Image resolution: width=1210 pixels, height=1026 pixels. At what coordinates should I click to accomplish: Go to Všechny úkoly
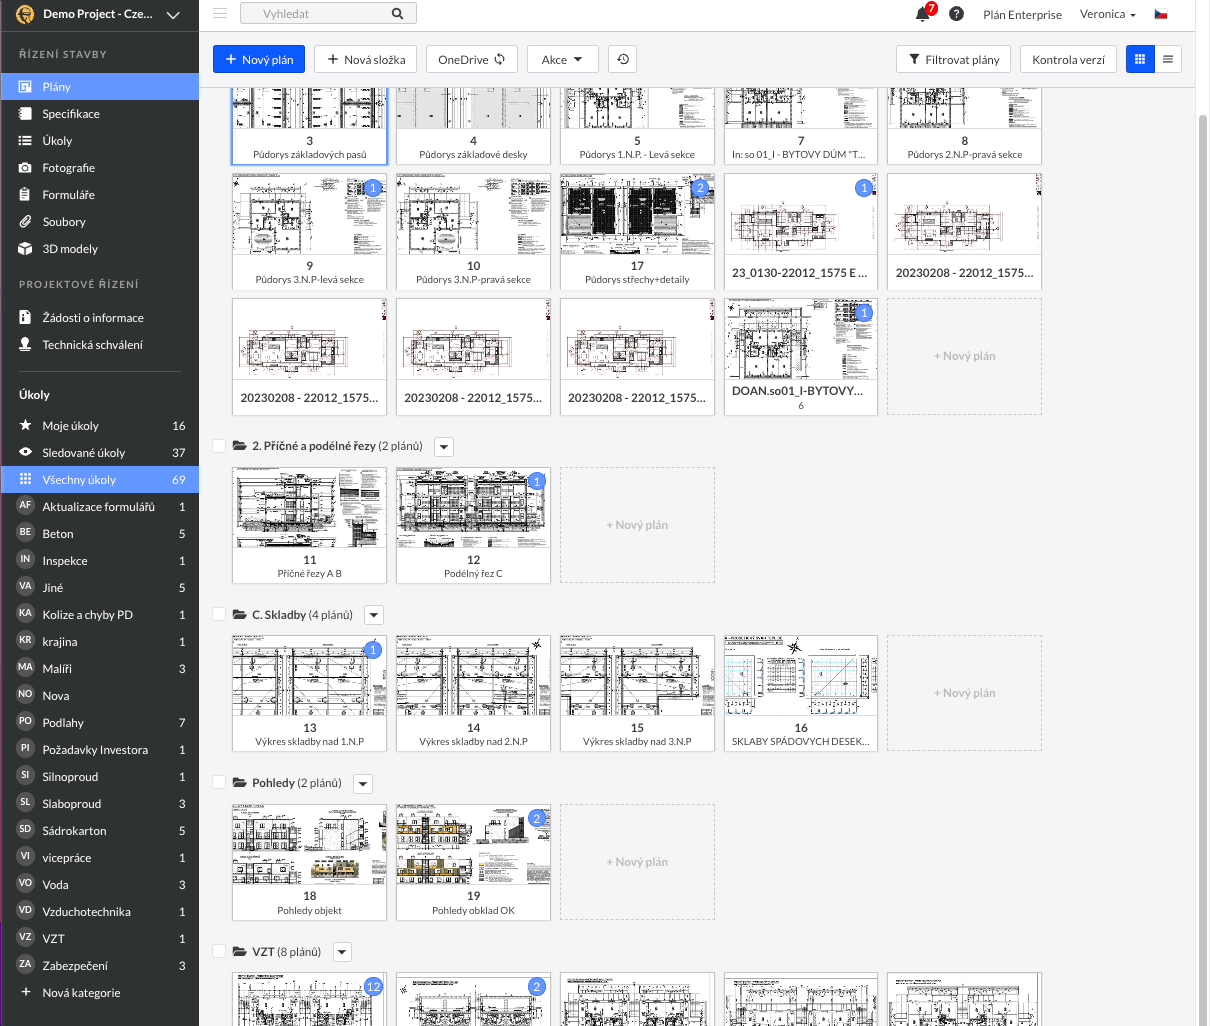pyautogui.click(x=100, y=480)
